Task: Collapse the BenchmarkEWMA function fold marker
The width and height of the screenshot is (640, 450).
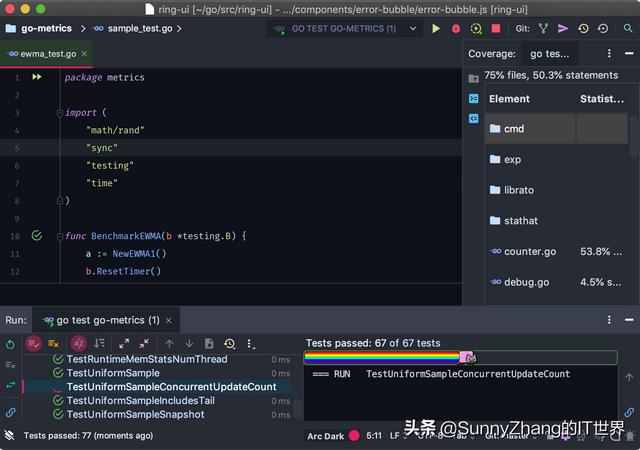Action: 60,236
